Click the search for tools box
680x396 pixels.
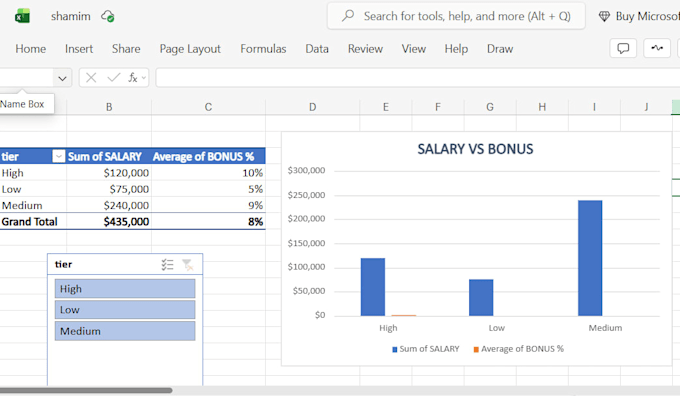click(x=456, y=16)
